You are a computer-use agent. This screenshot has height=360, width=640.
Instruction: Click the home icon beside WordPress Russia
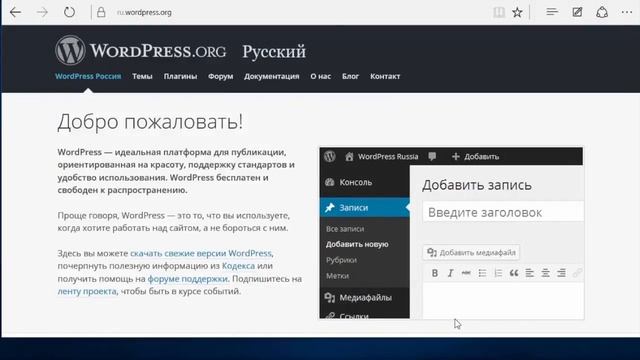[x=349, y=156]
